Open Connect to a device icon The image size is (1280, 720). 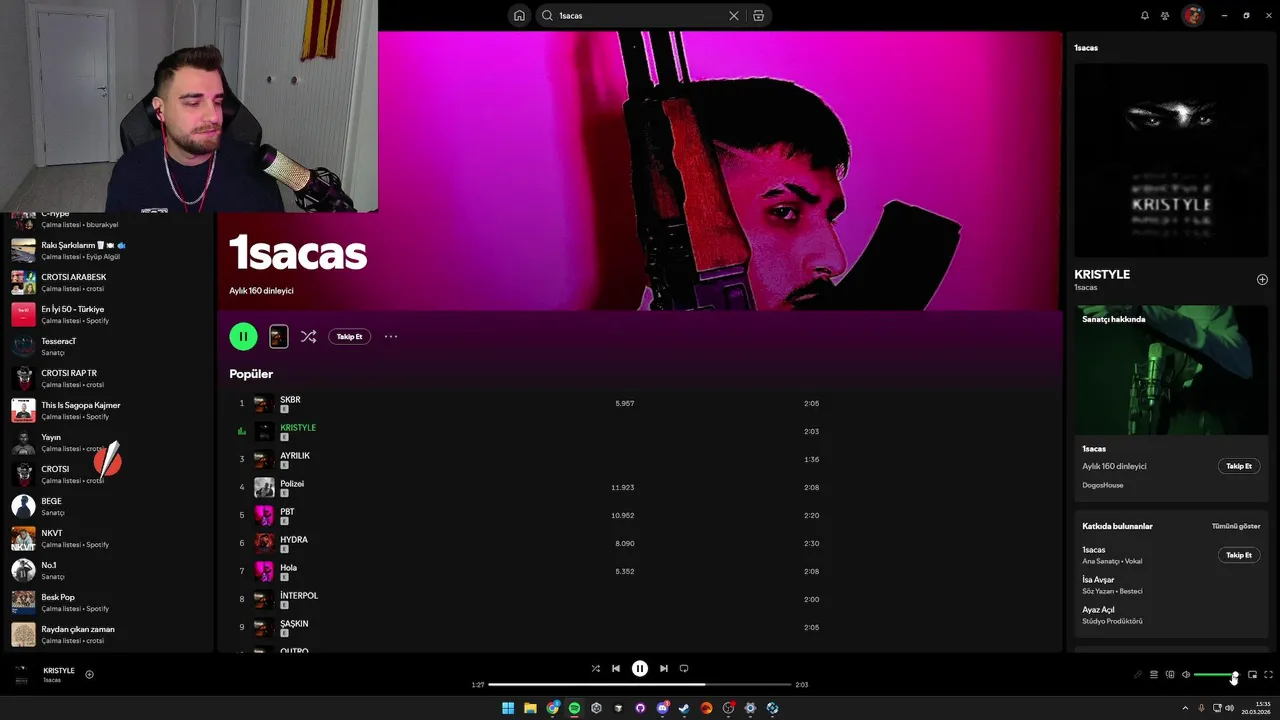[x=1170, y=674]
